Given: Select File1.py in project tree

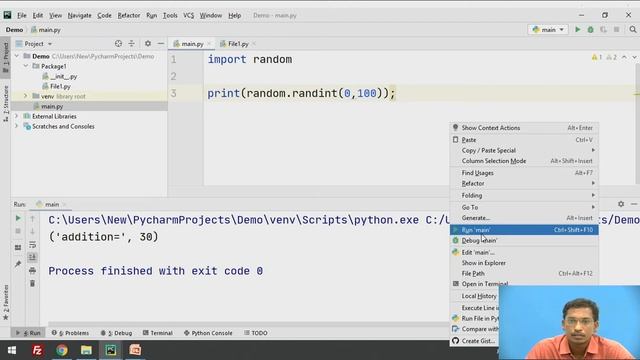Looking at the screenshot, I should tap(57, 86).
